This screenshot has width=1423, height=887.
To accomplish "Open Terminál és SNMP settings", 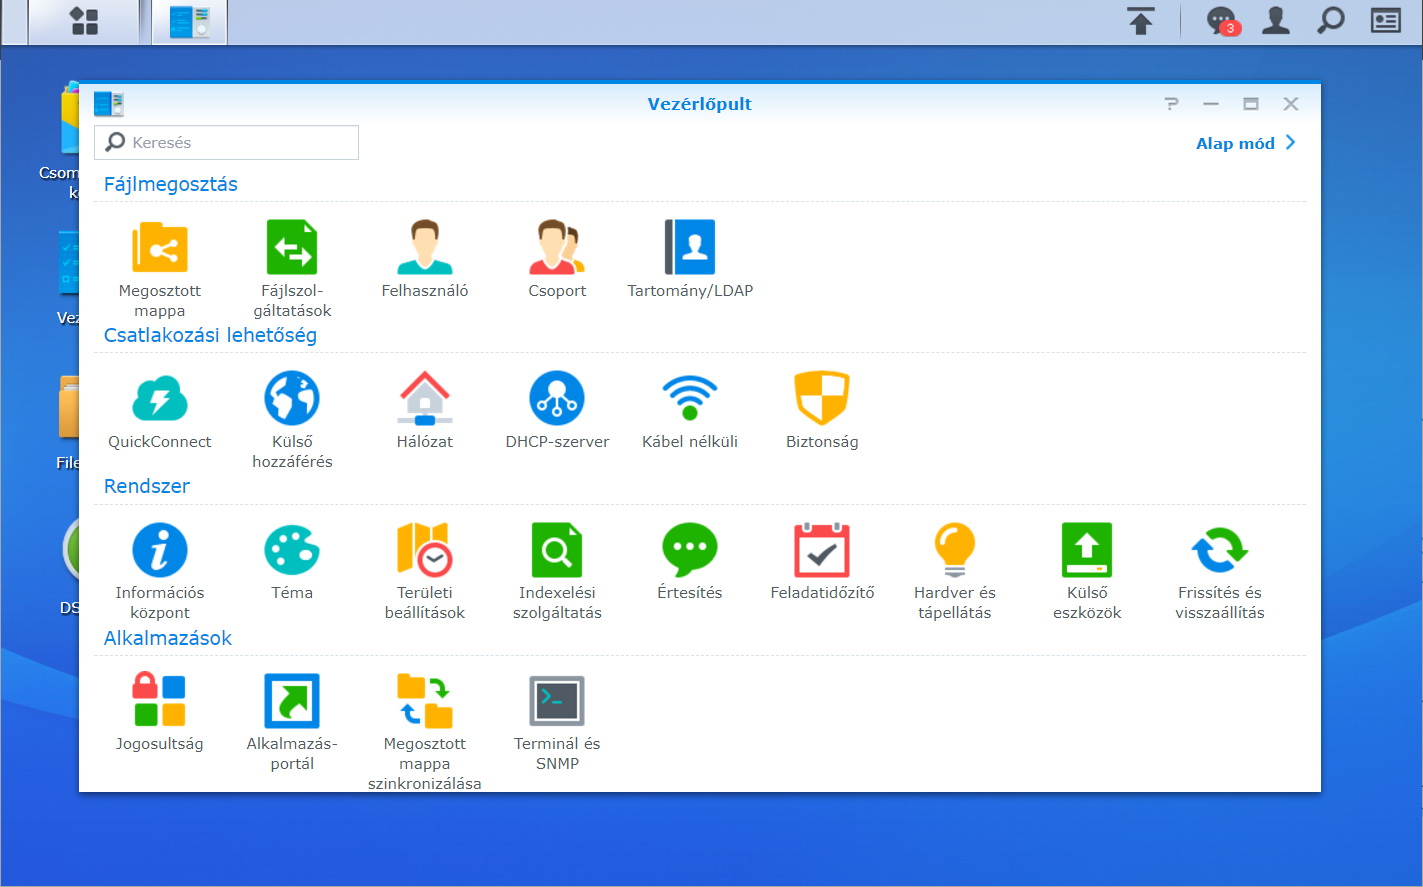I will coord(557,701).
